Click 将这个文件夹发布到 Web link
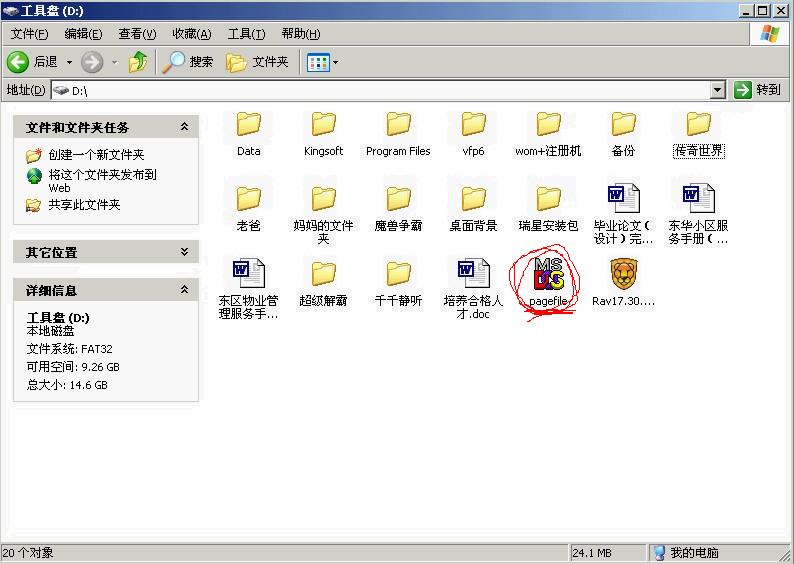The height and width of the screenshot is (564, 794). pos(102,181)
